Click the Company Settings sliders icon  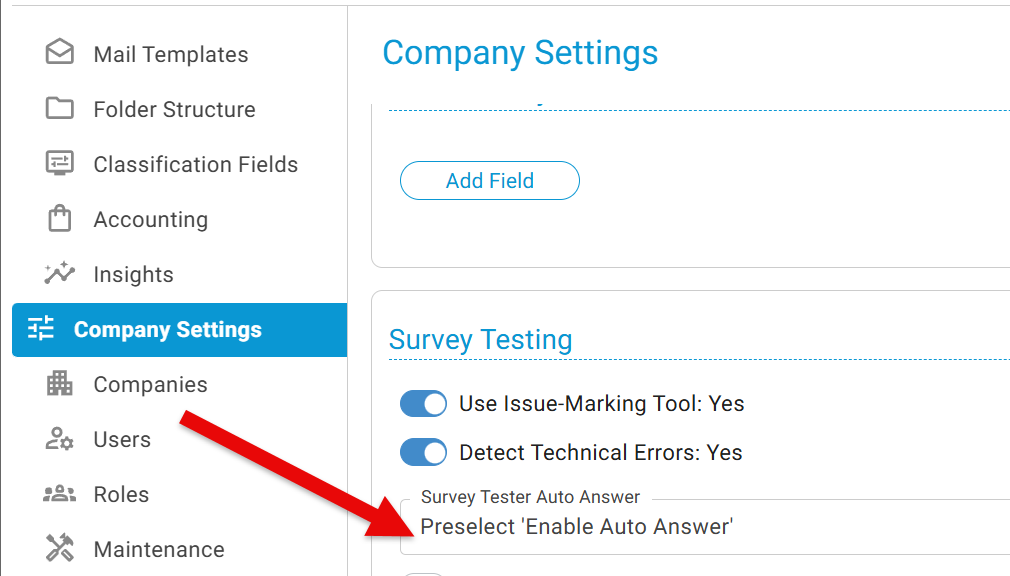click(x=41, y=329)
